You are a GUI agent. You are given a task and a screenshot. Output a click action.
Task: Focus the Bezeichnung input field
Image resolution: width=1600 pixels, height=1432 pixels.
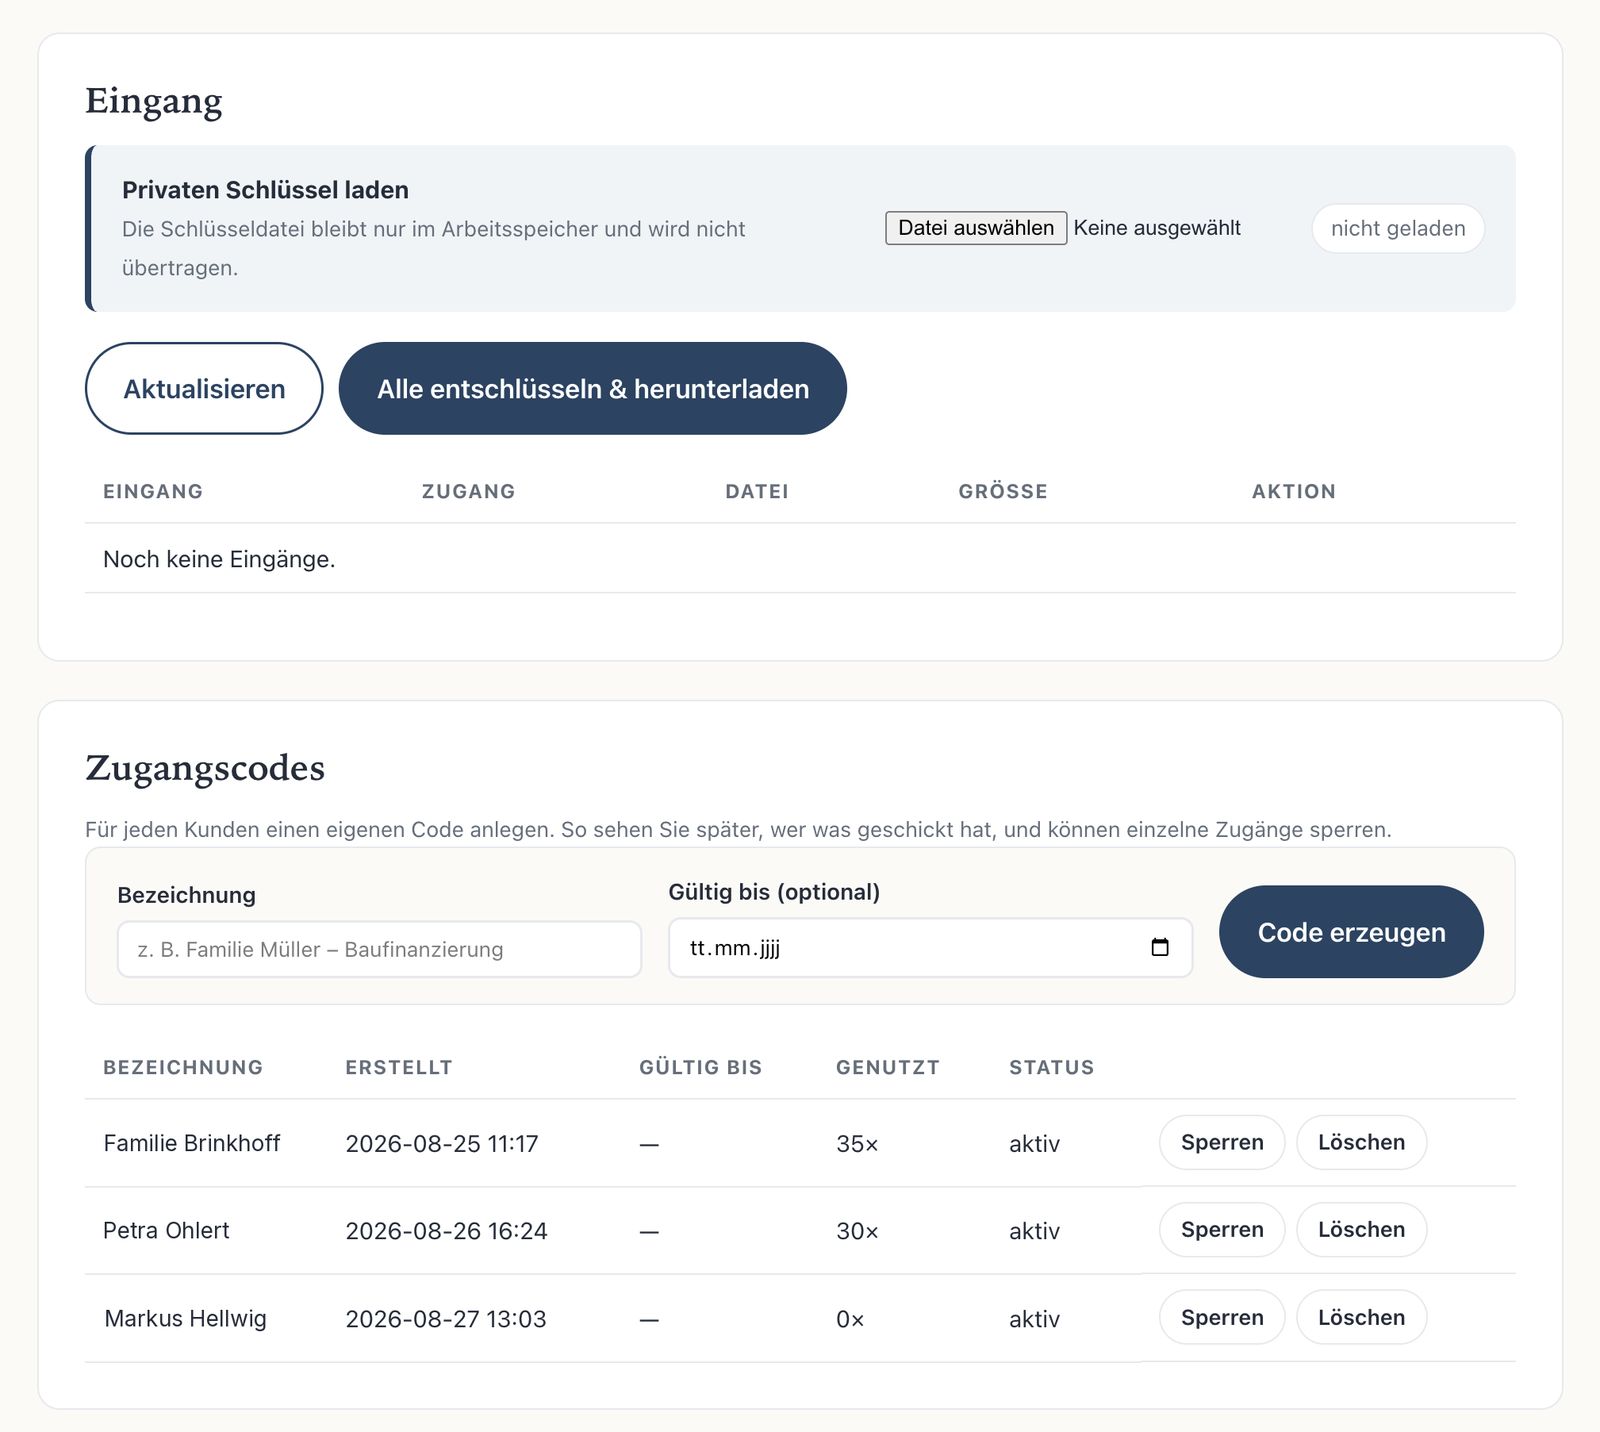pyautogui.click(x=379, y=949)
